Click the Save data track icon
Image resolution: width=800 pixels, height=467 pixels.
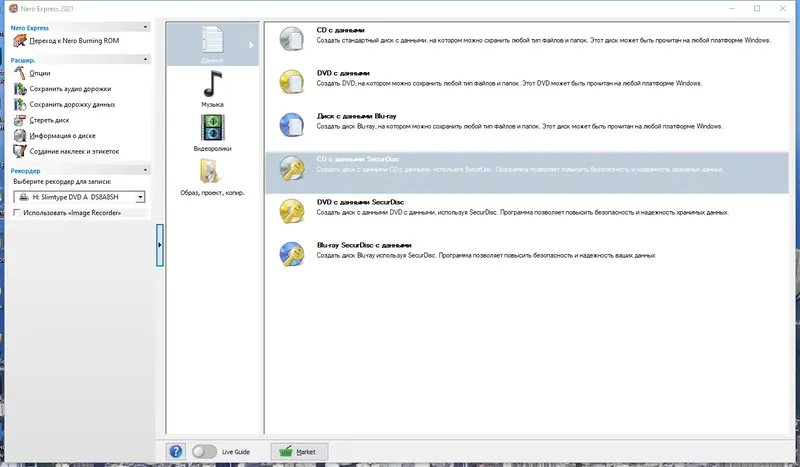(19, 105)
